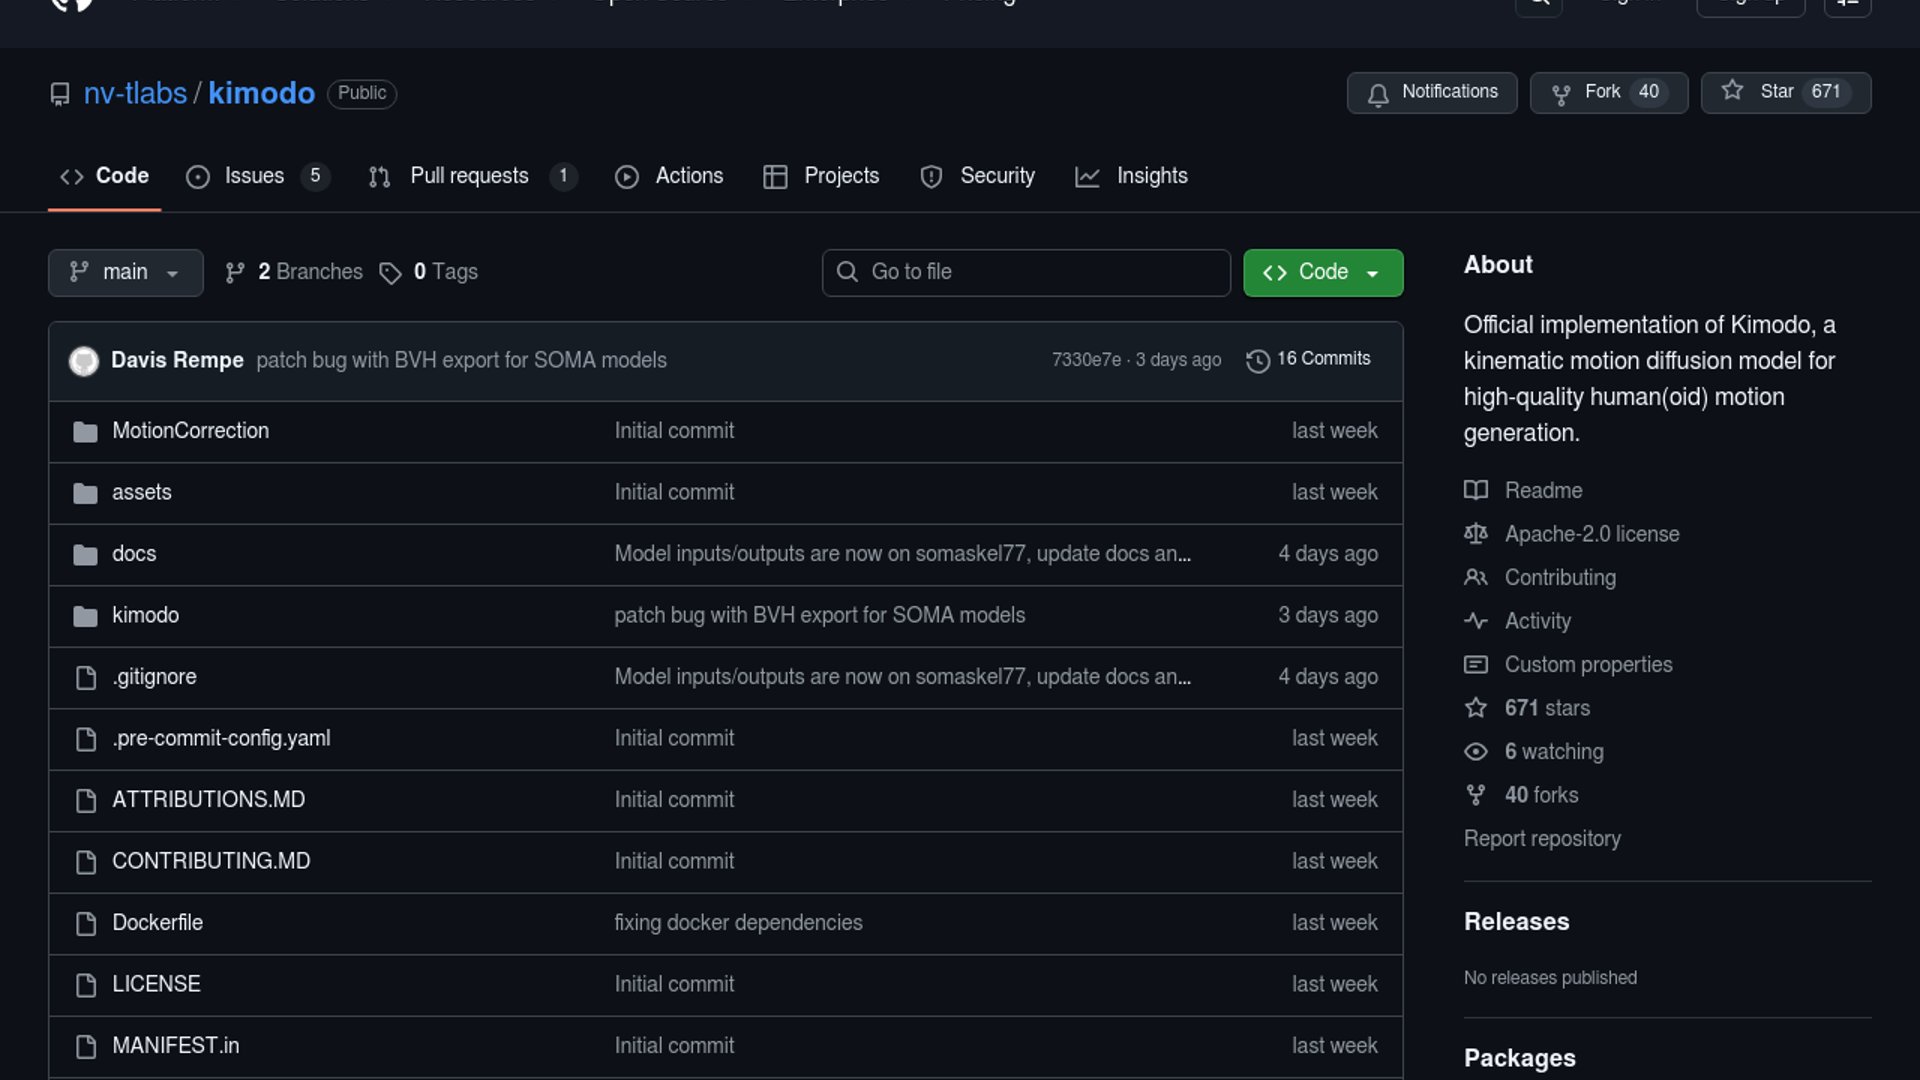1920x1080 pixels.
Task: Click the Davis Rempe avatar
Action: 84,360
